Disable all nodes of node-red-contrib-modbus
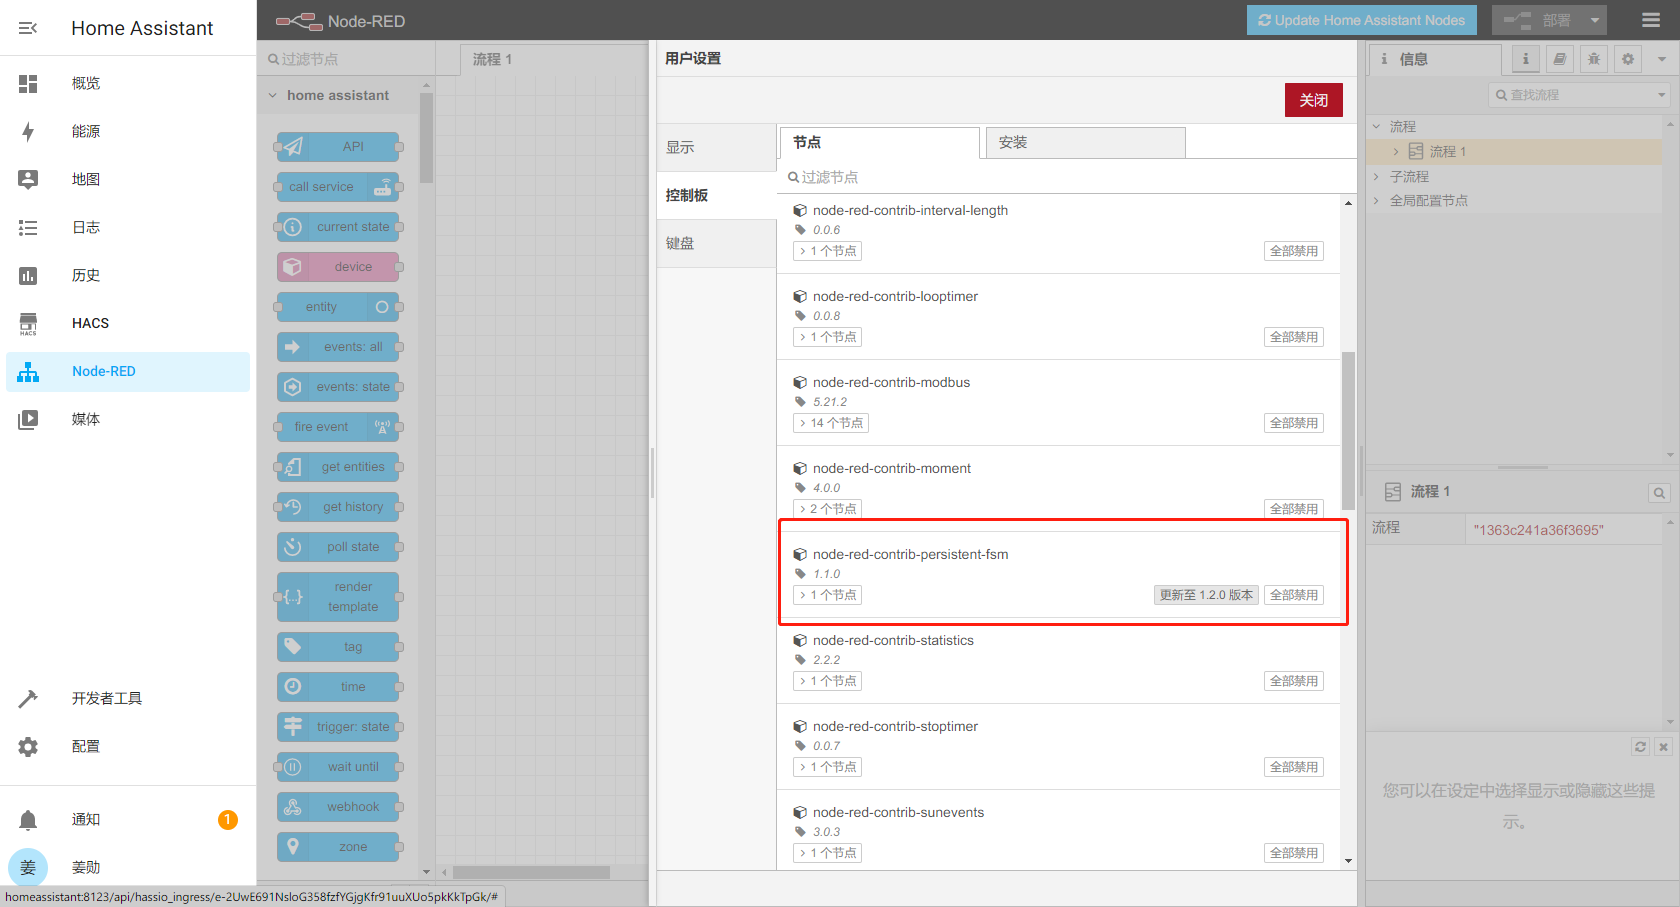Image resolution: width=1680 pixels, height=907 pixels. coord(1293,423)
